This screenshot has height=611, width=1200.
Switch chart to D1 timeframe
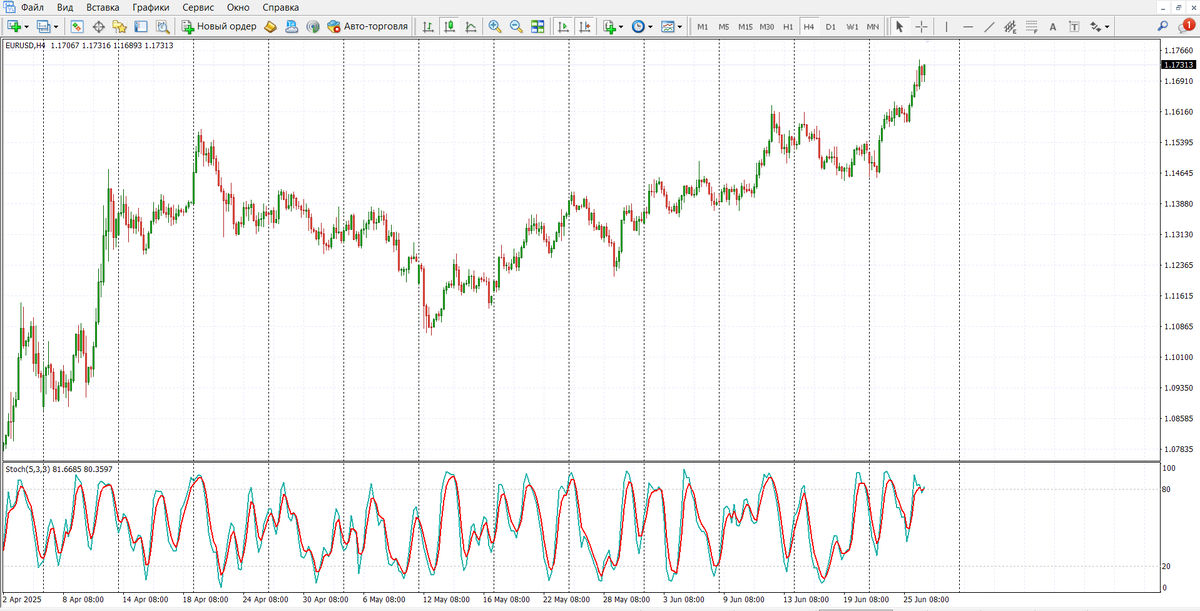click(830, 27)
